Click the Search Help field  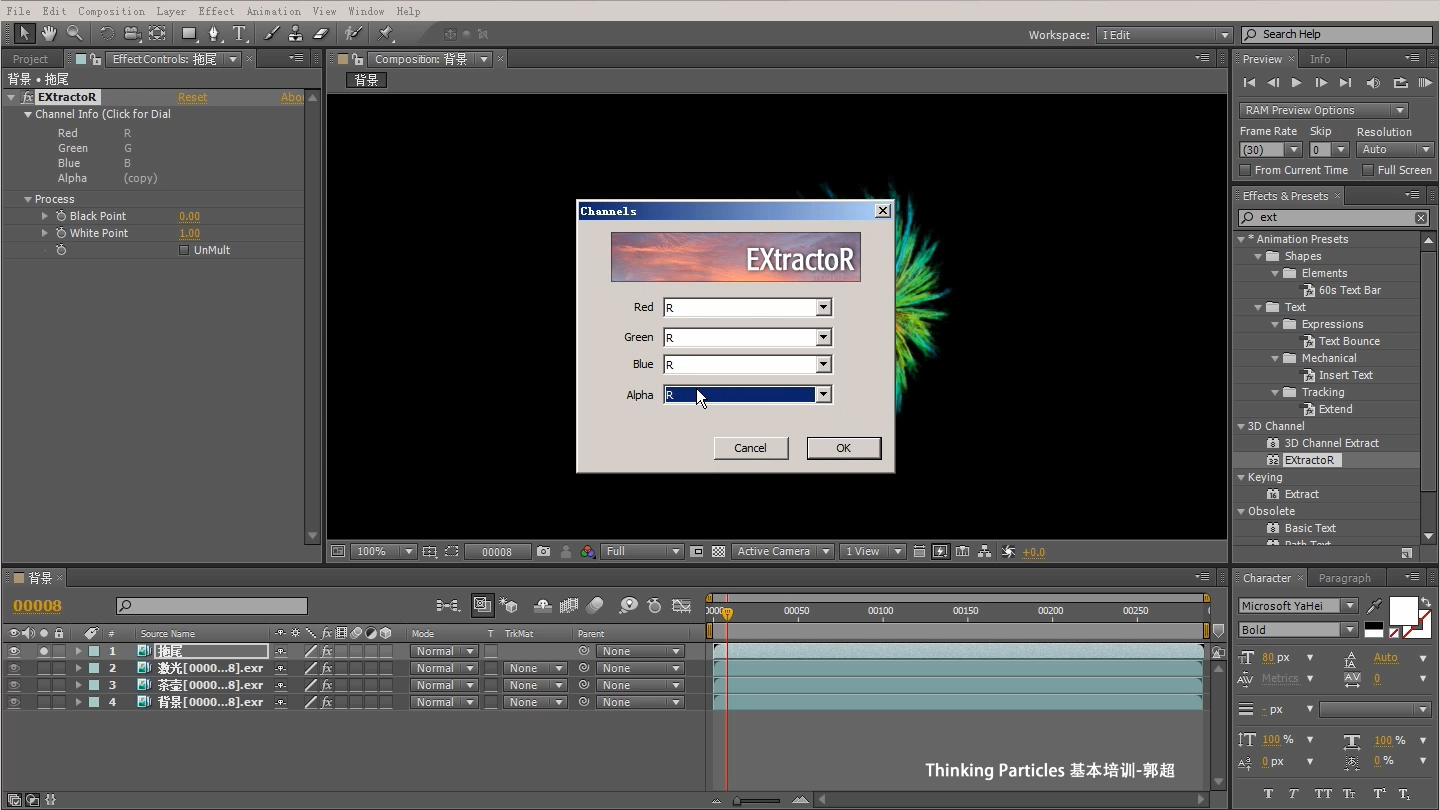pos(1336,34)
